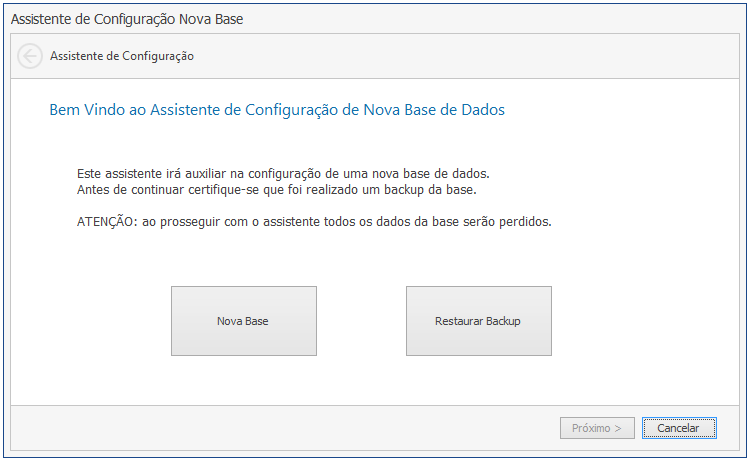751x463 pixels.
Task: Click the word Dados ending the blue heading
Action: click(x=483, y=110)
